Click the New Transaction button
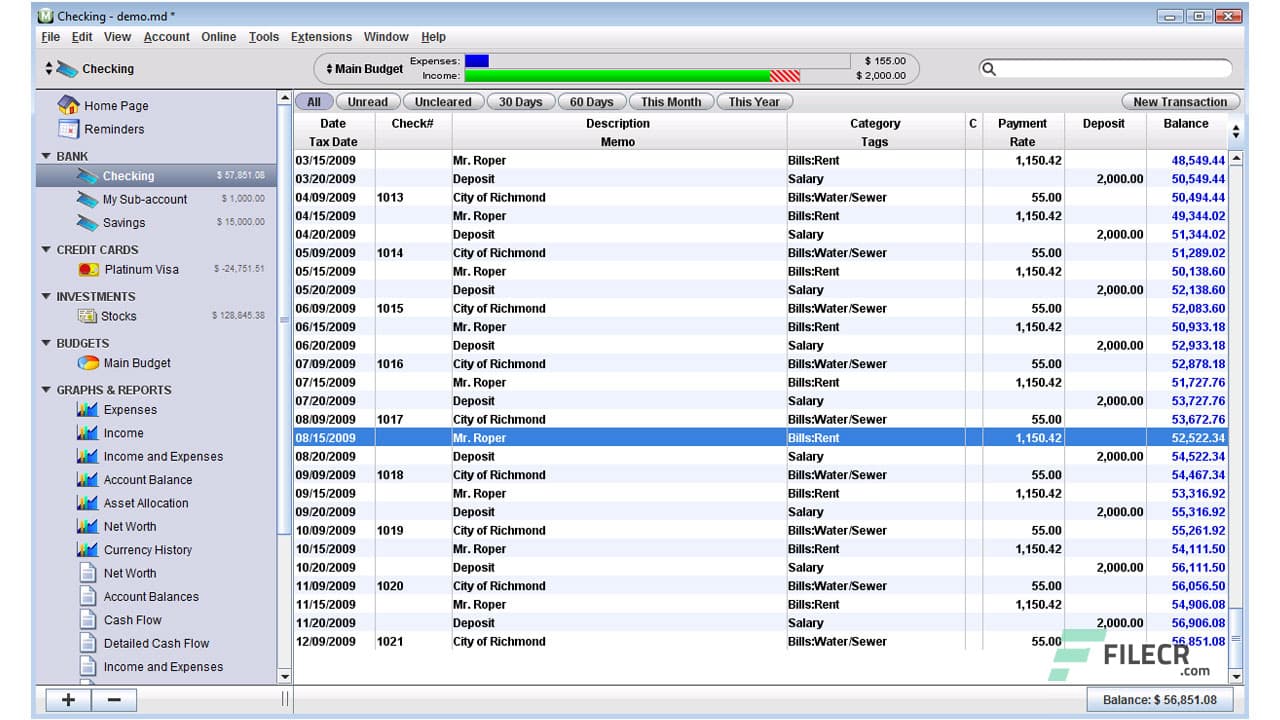The image size is (1280, 720). click(1180, 102)
